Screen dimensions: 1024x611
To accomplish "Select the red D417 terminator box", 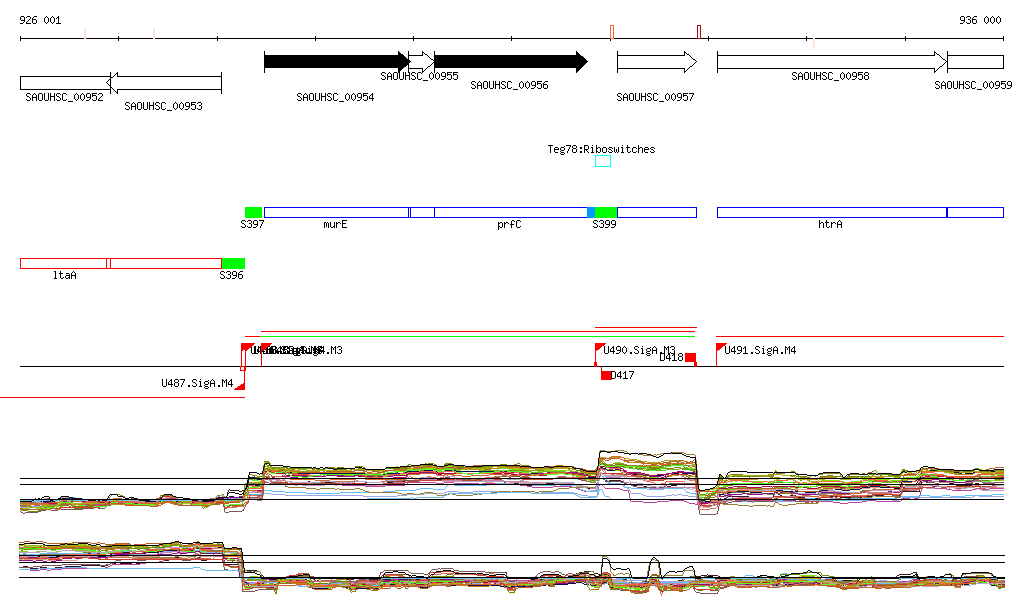I will pos(606,375).
